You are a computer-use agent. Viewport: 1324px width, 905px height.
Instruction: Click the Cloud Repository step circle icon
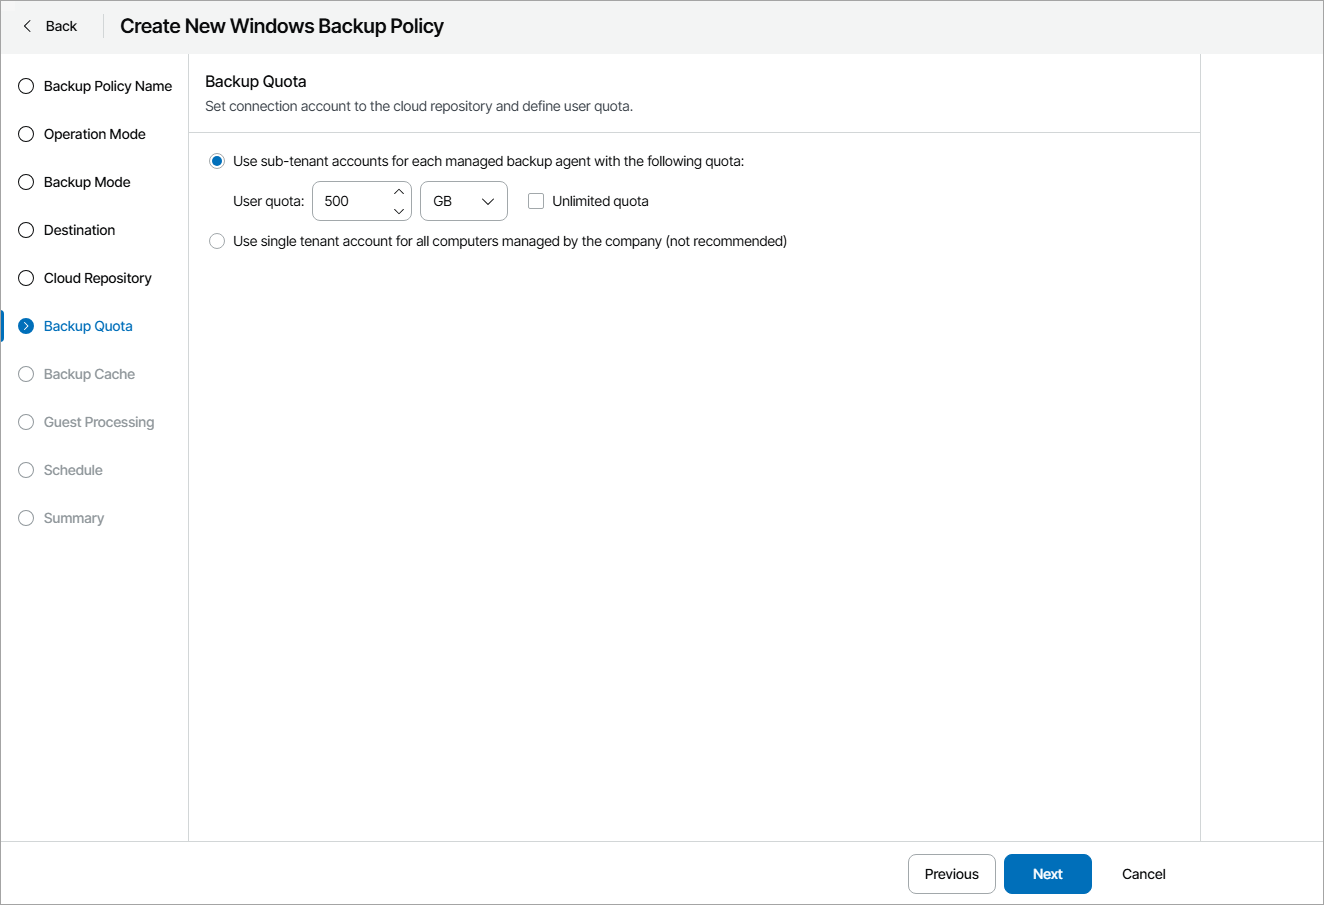point(26,278)
